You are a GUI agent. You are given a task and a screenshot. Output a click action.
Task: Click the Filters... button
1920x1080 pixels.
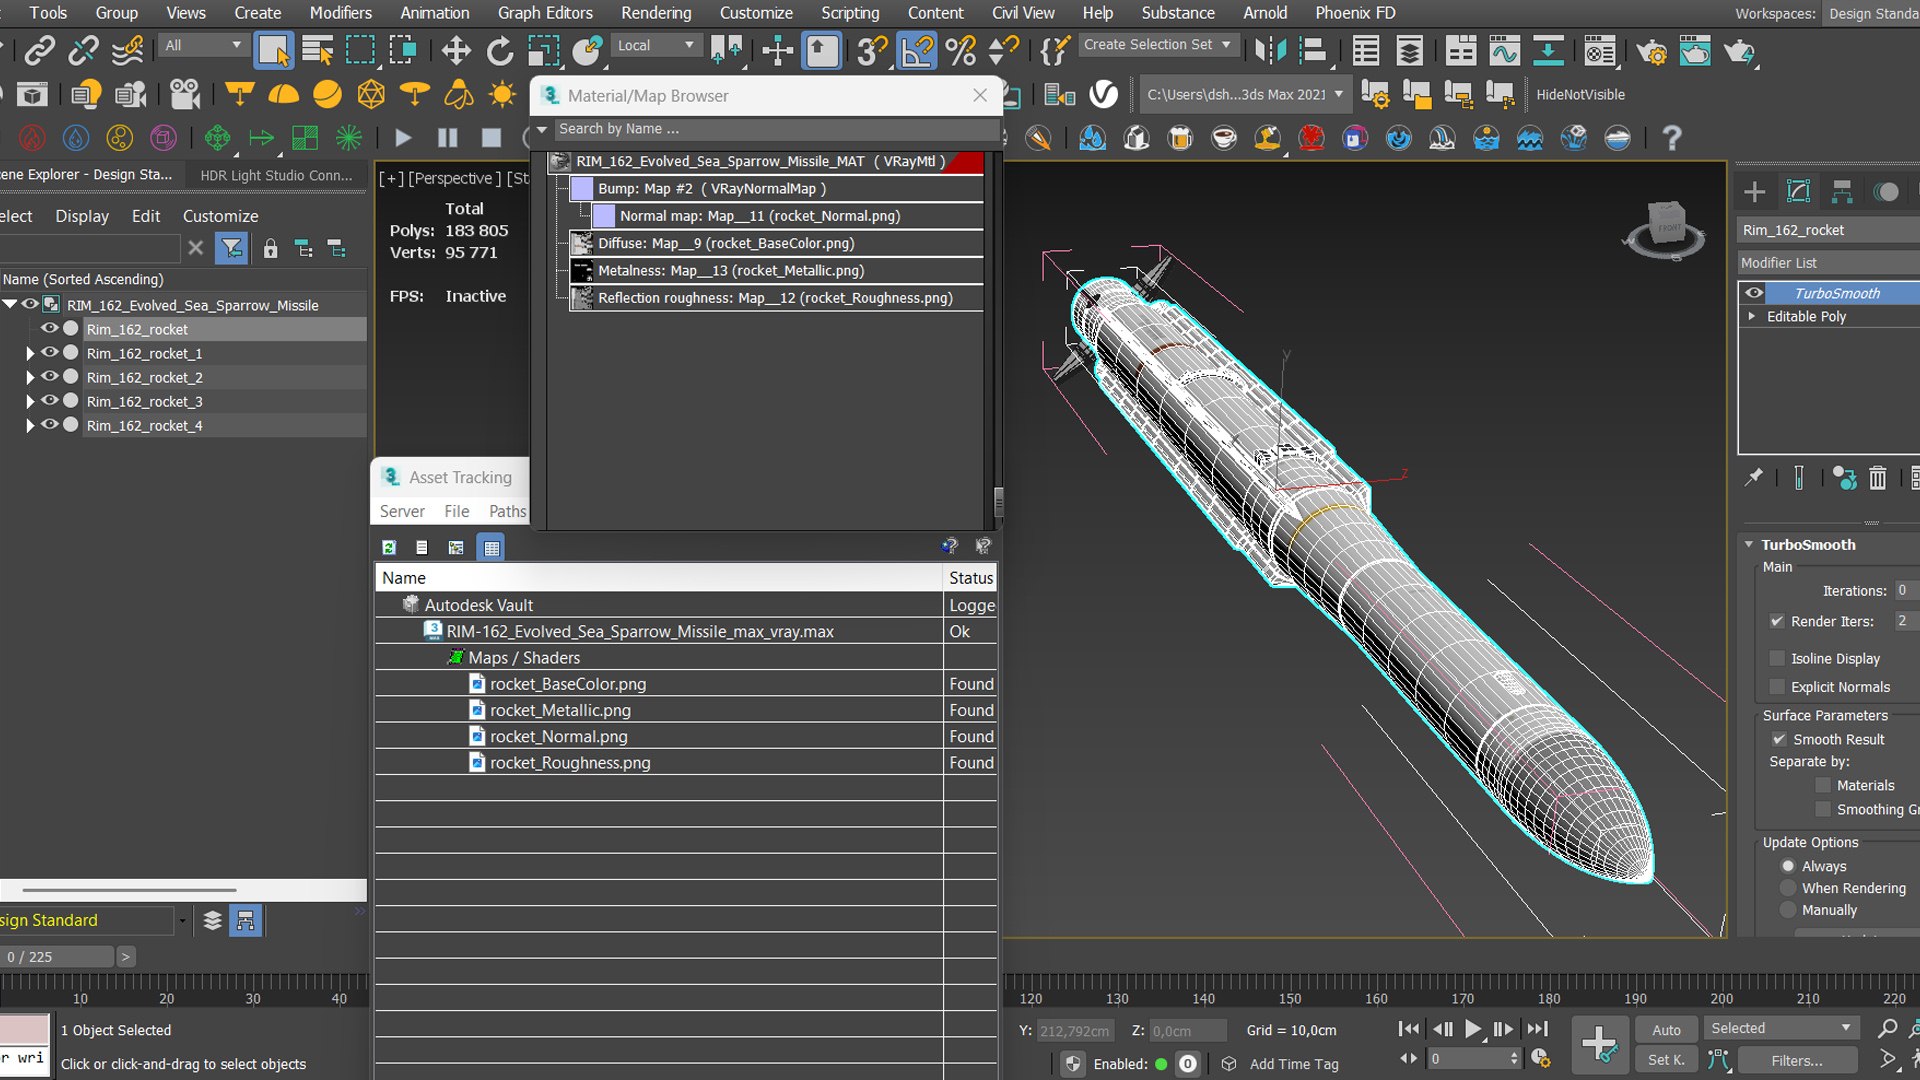[x=1797, y=1060]
